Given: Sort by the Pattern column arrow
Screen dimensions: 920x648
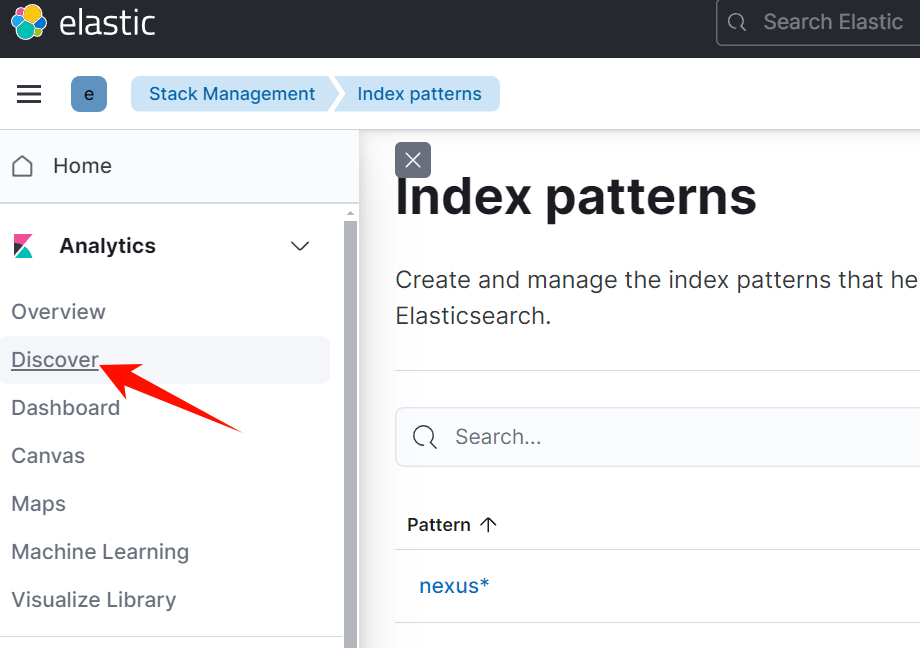Looking at the screenshot, I should tap(488, 524).
